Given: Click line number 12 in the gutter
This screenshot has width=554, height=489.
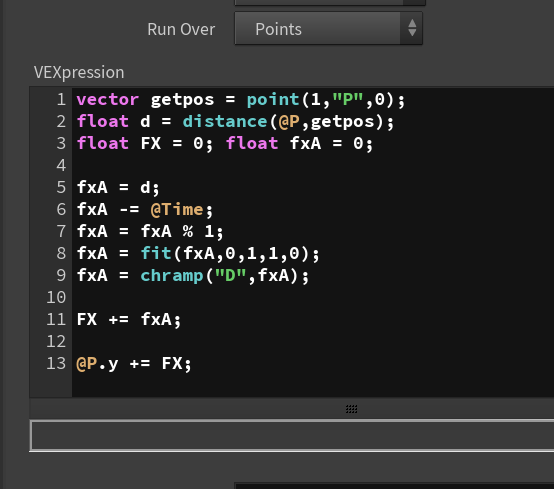Looking at the screenshot, I should 56,342.
